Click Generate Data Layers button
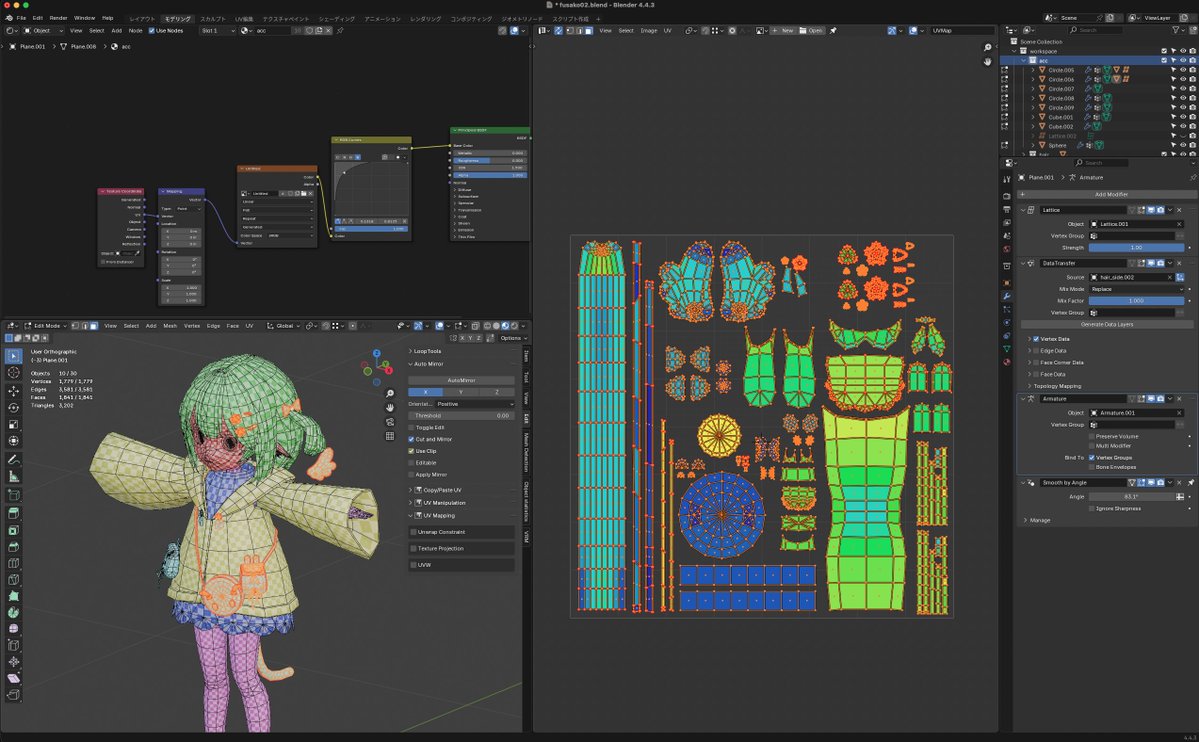This screenshot has width=1199, height=742. tap(1106, 324)
